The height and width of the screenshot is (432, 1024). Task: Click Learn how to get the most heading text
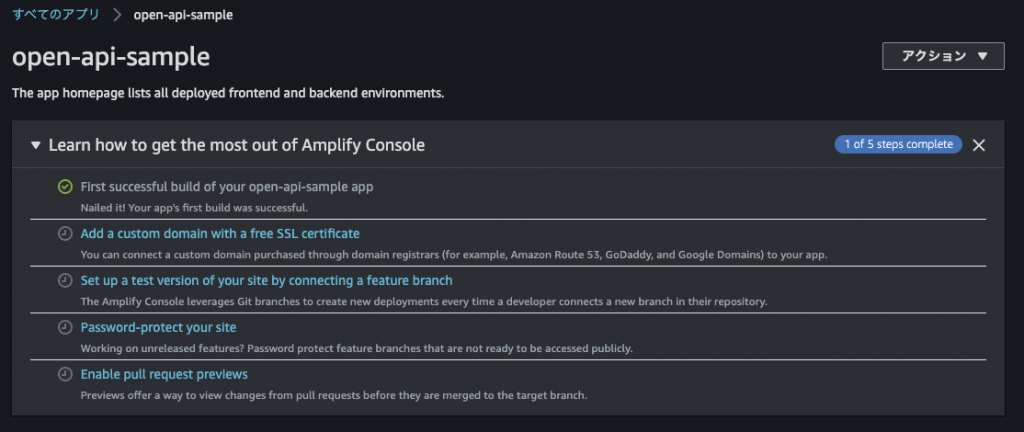click(236, 146)
